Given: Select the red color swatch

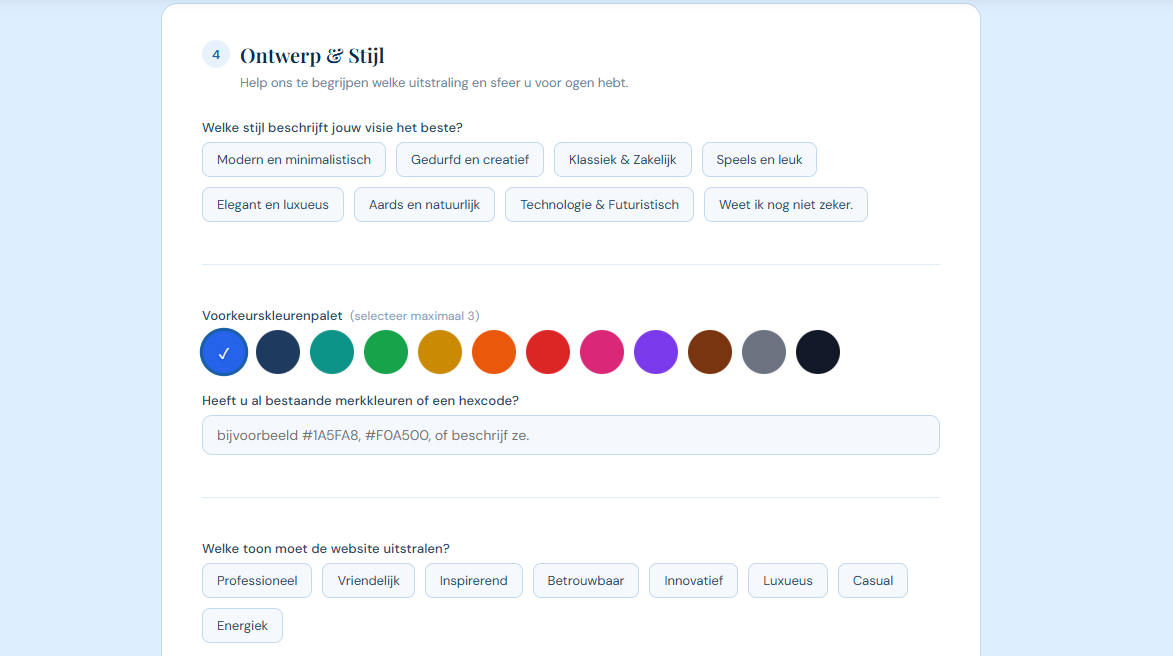Looking at the screenshot, I should tap(548, 352).
